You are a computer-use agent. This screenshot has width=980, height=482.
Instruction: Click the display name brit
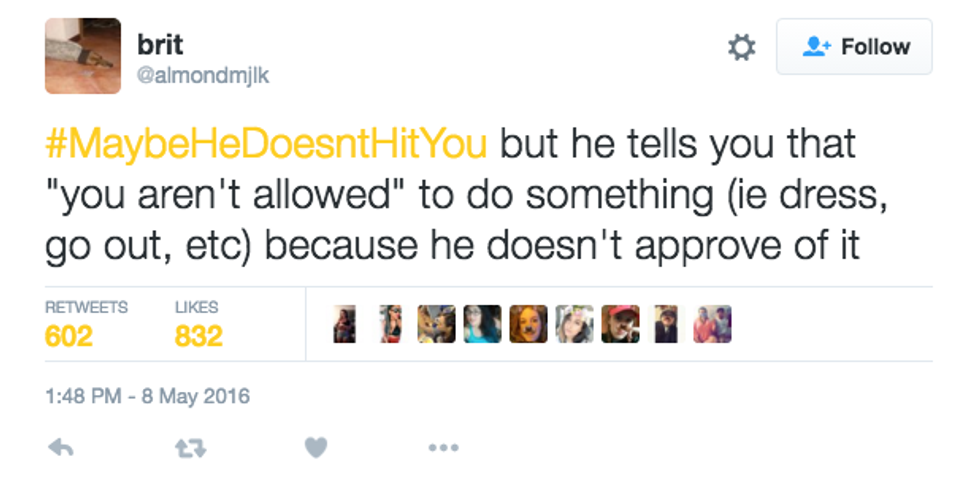pos(160,45)
